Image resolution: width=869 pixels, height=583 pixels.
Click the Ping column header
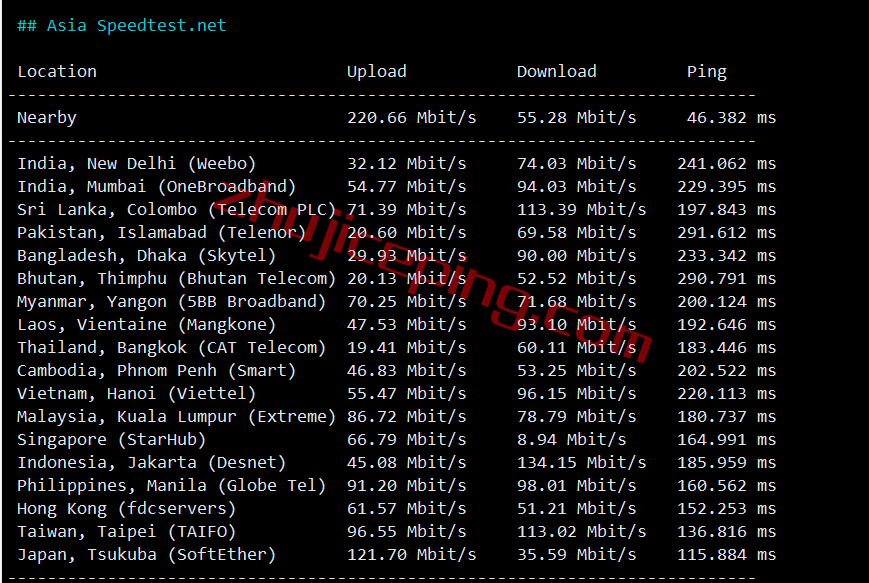click(706, 71)
